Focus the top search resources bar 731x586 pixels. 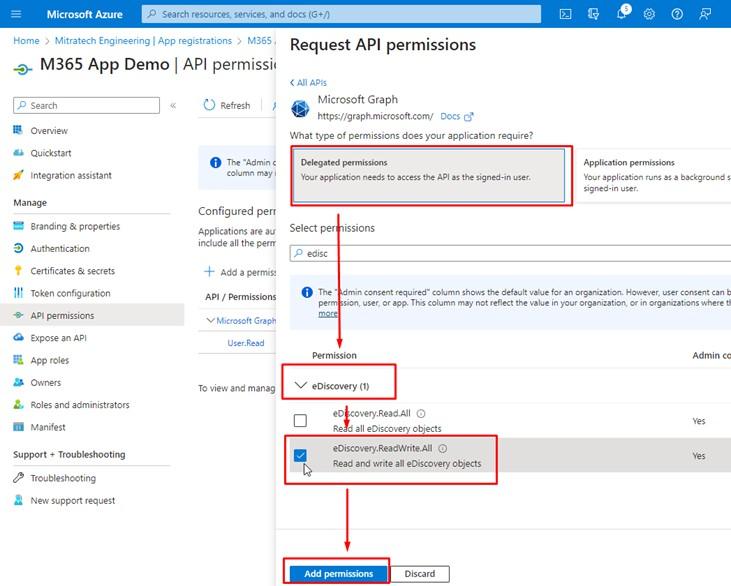[x=341, y=14]
